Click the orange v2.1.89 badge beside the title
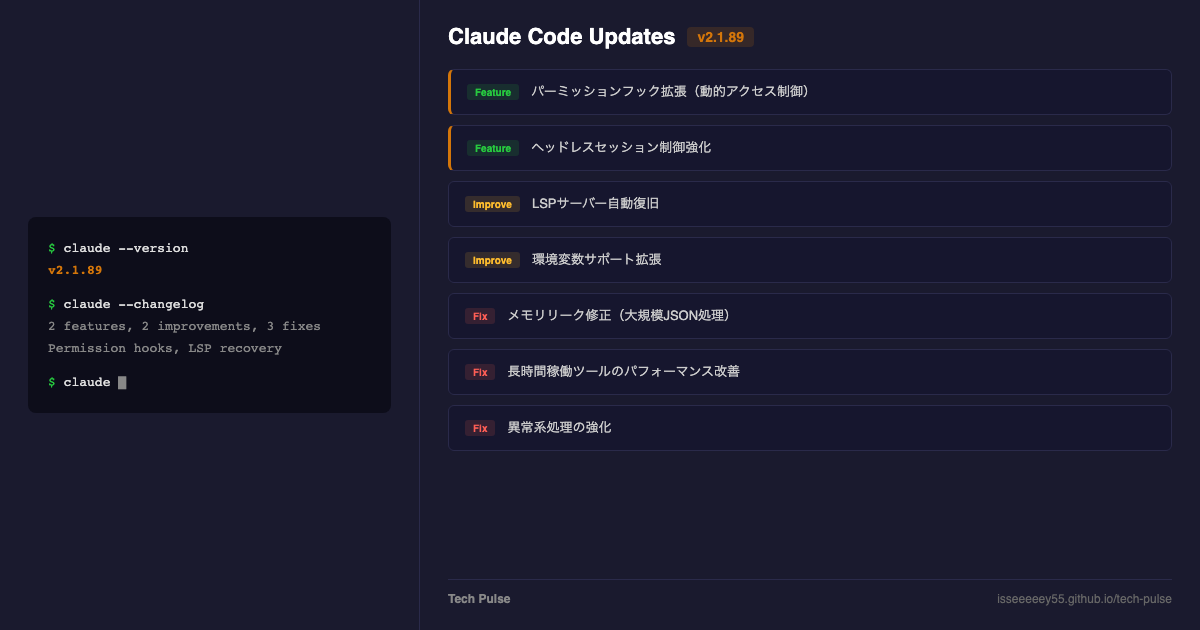The image size is (1200, 630). pos(720,37)
